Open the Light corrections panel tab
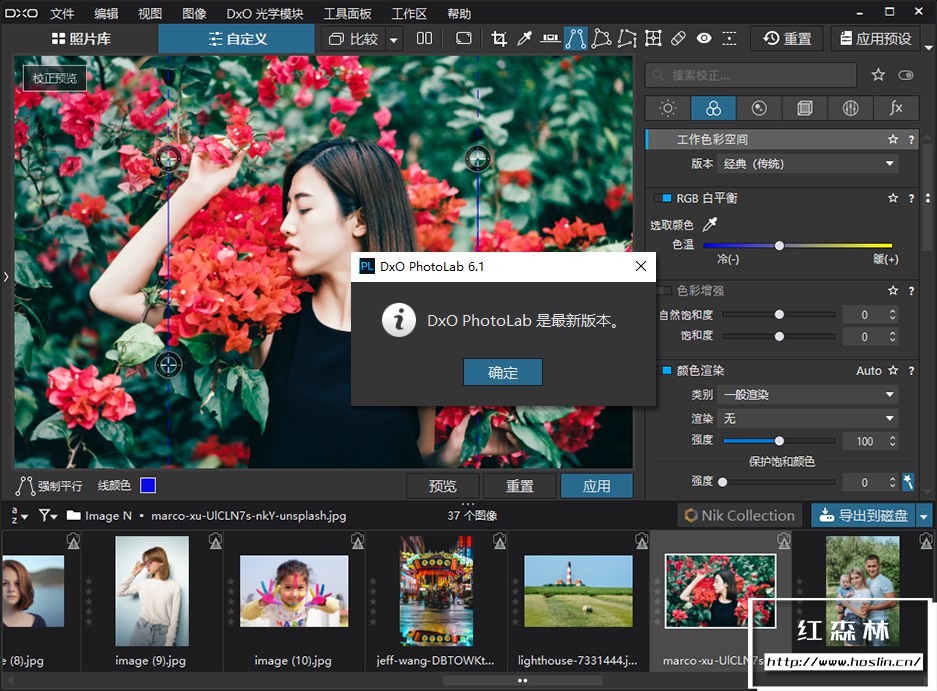 tap(667, 108)
